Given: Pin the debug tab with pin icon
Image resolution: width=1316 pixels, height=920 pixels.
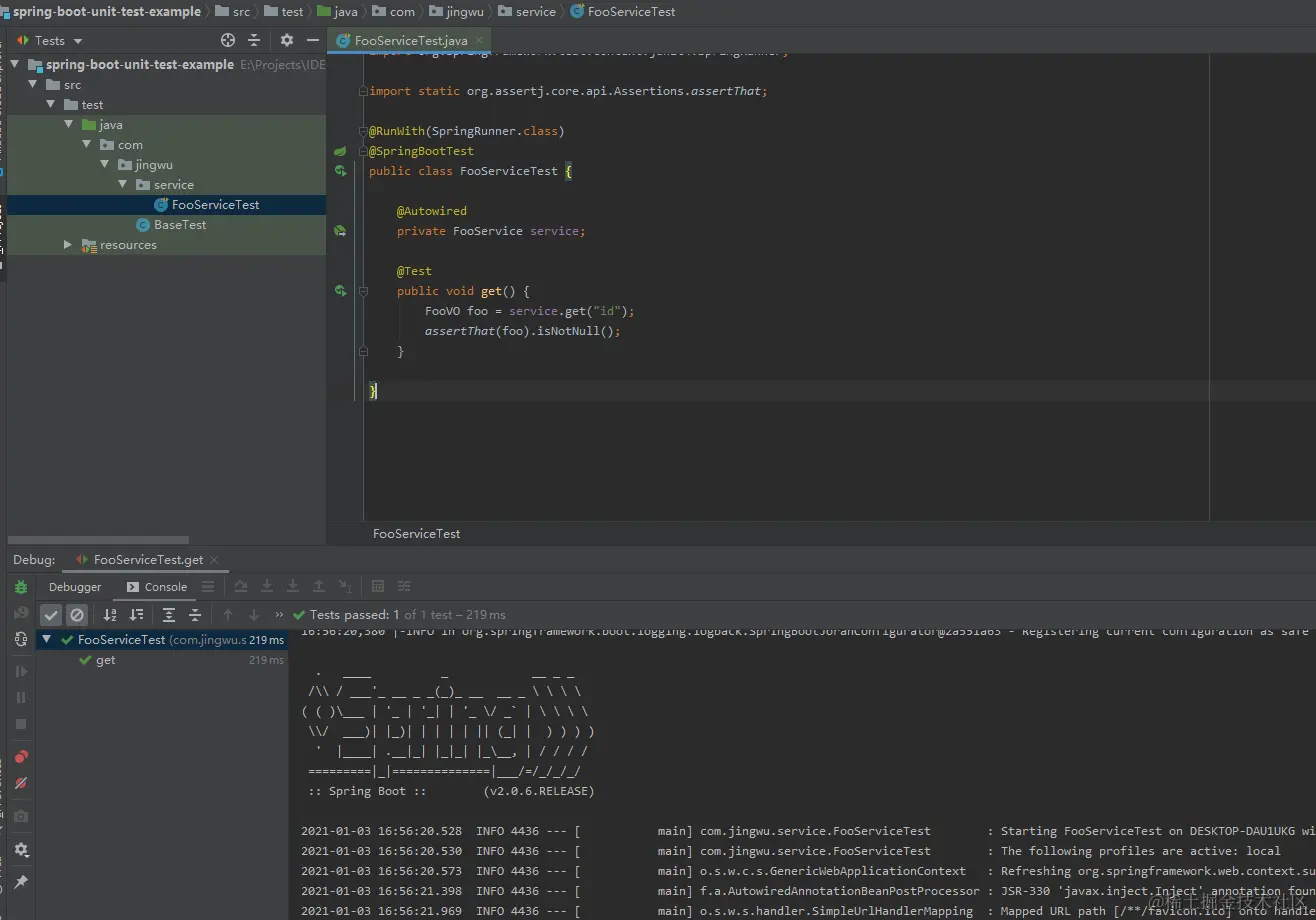Looking at the screenshot, I should click(x=21, y=882).
